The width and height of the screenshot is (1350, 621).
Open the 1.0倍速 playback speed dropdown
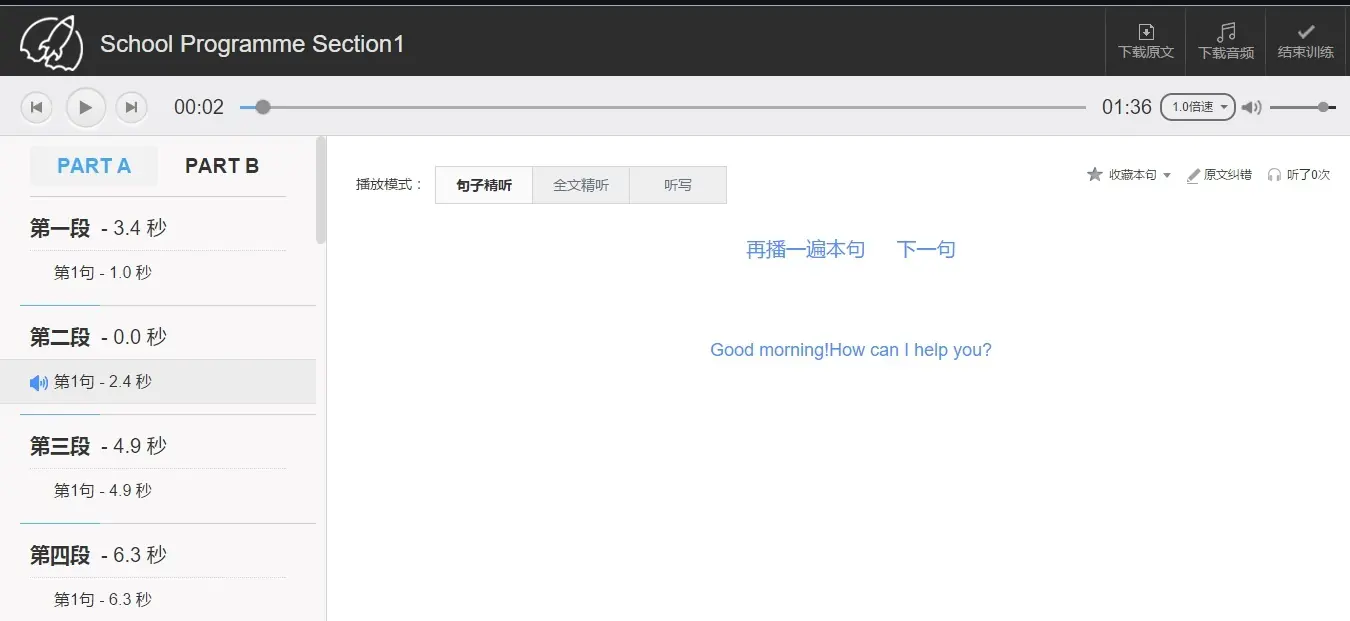(x=1198, y=107)
